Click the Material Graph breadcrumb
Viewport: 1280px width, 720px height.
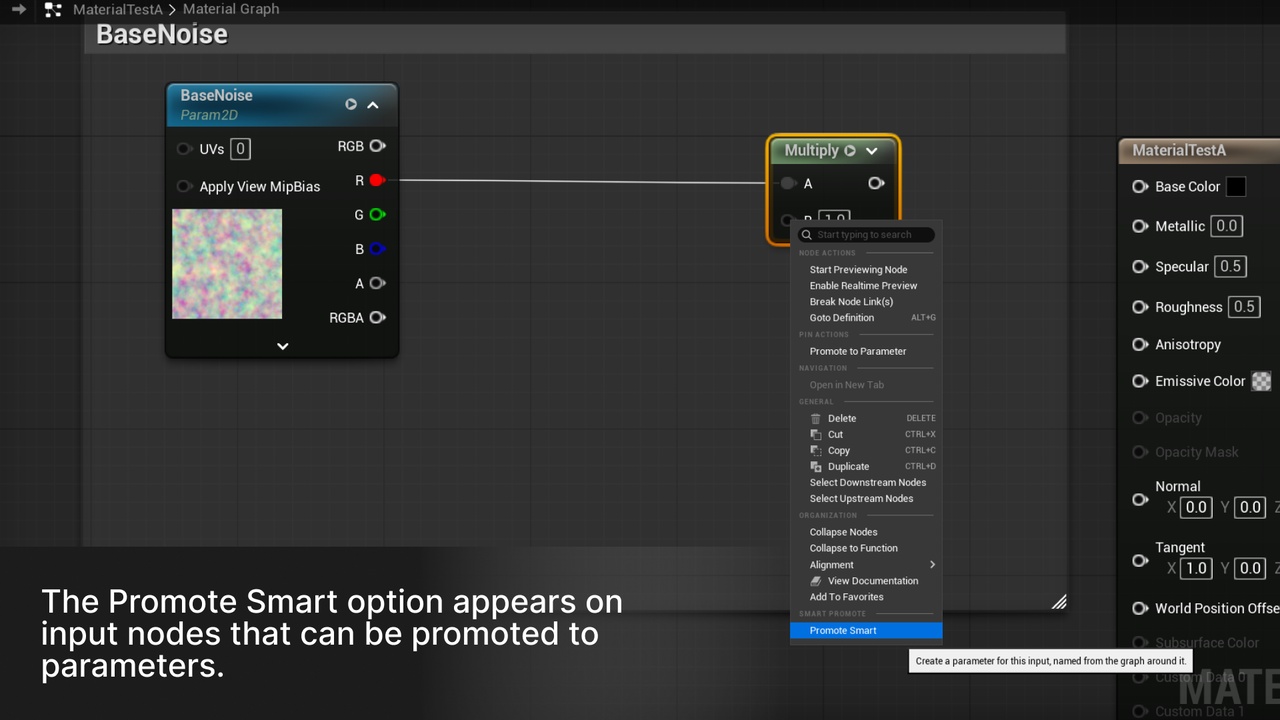pyautogui.click(x=231, y=9)
